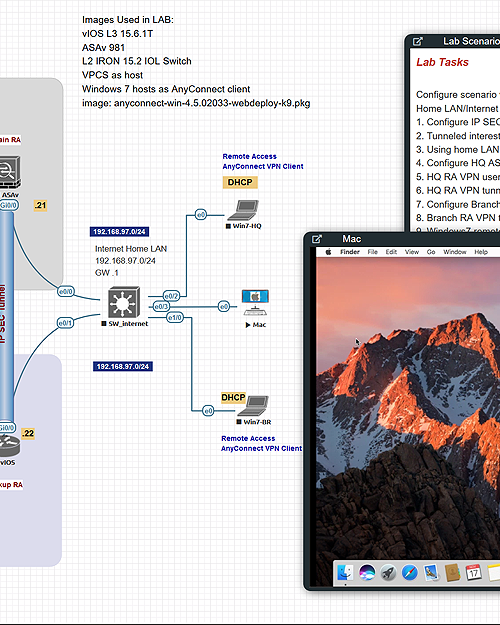Click upper blue 192.168.97.0/24 network label
The image size is (500, 625).
(x=119, y=232)
